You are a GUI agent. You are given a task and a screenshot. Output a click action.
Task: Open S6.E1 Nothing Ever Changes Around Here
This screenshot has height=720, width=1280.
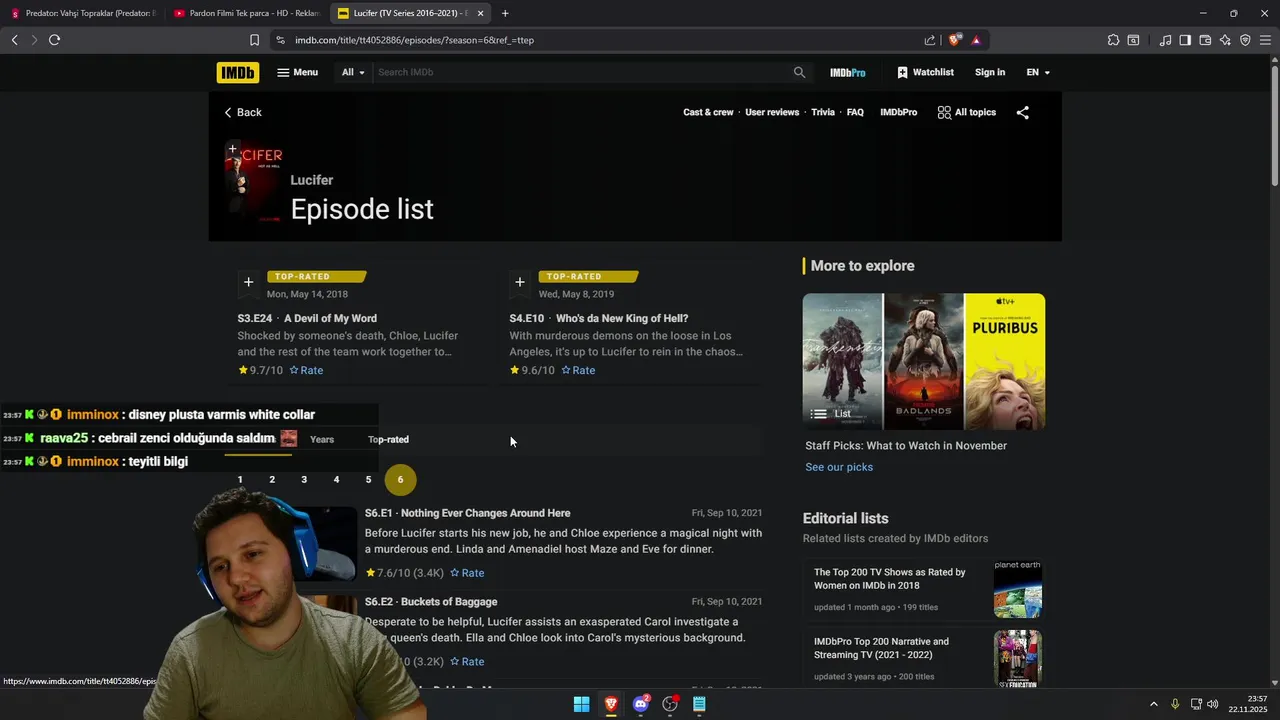(467, 513)
